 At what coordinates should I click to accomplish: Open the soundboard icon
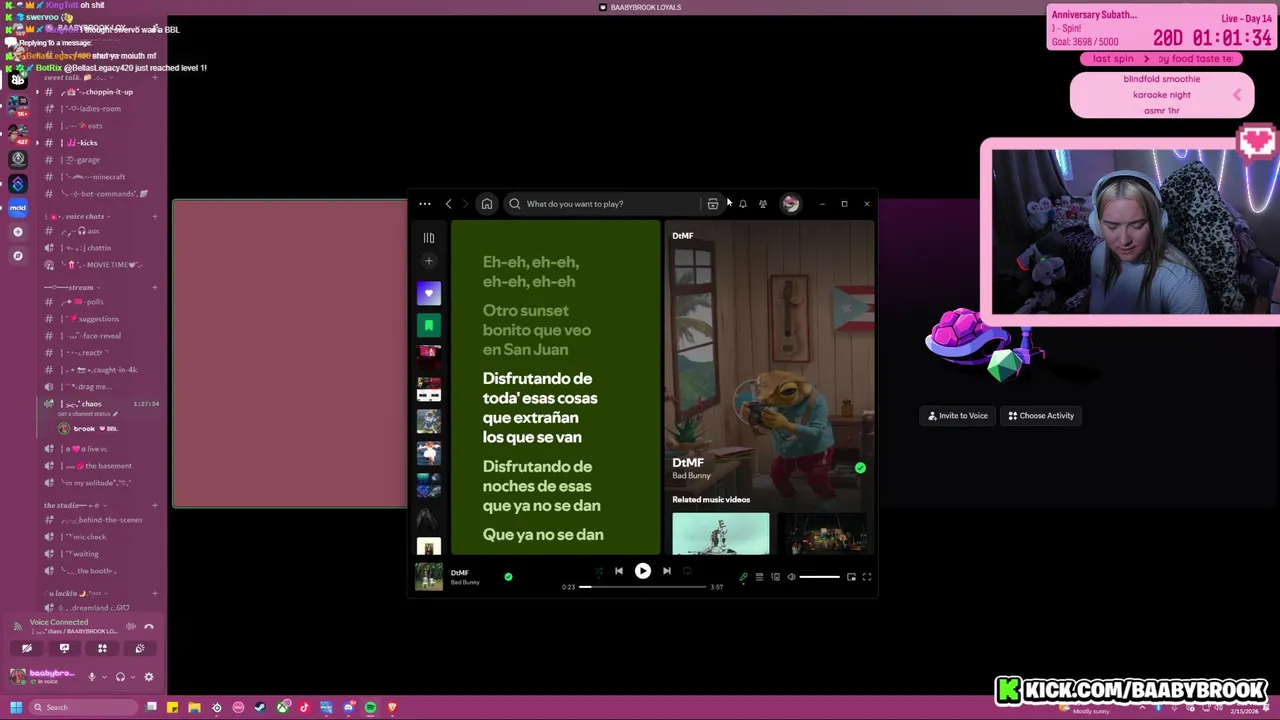(x=139, y=648)
